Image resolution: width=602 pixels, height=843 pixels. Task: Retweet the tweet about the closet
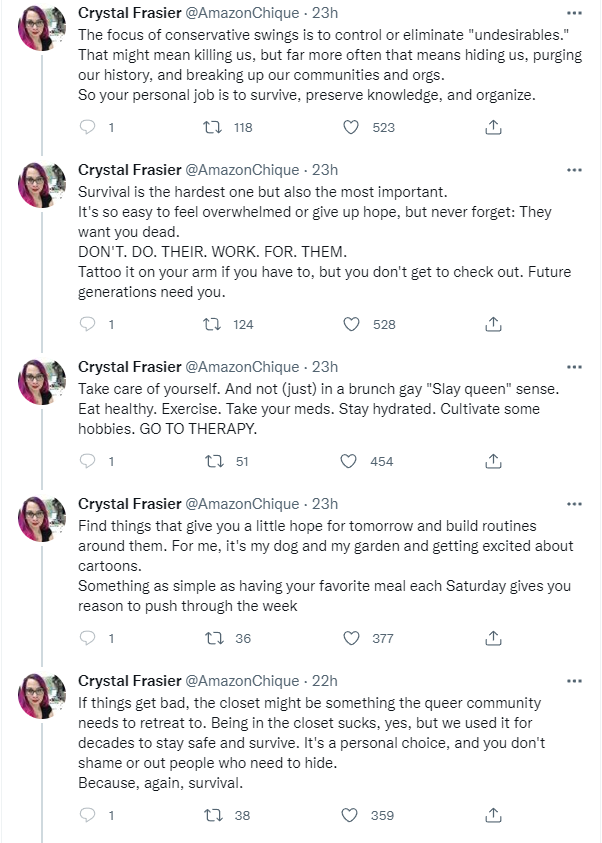tap(214, 816)
